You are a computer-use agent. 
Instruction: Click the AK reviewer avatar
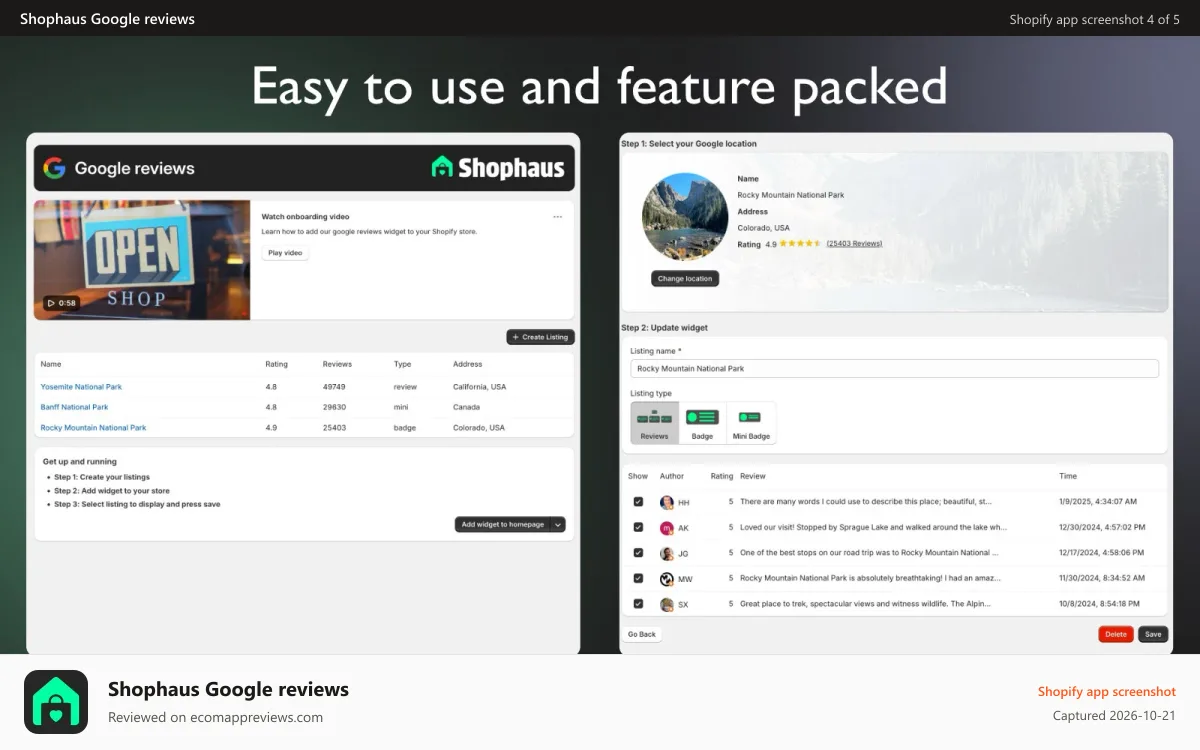[x=667, y=528]
